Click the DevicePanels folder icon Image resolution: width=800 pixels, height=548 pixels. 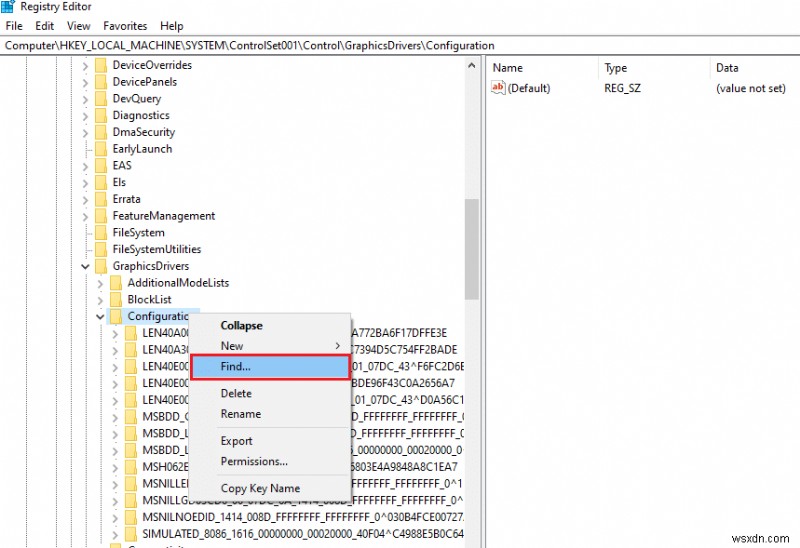click(x=101, y=82)
